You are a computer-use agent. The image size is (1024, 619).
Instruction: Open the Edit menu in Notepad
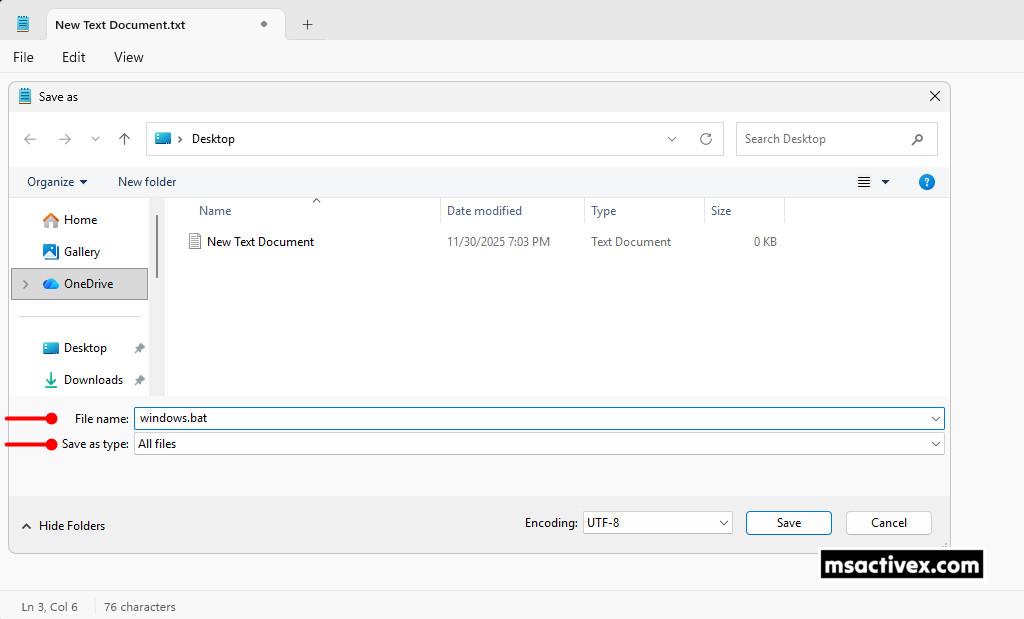coord(73,57)
